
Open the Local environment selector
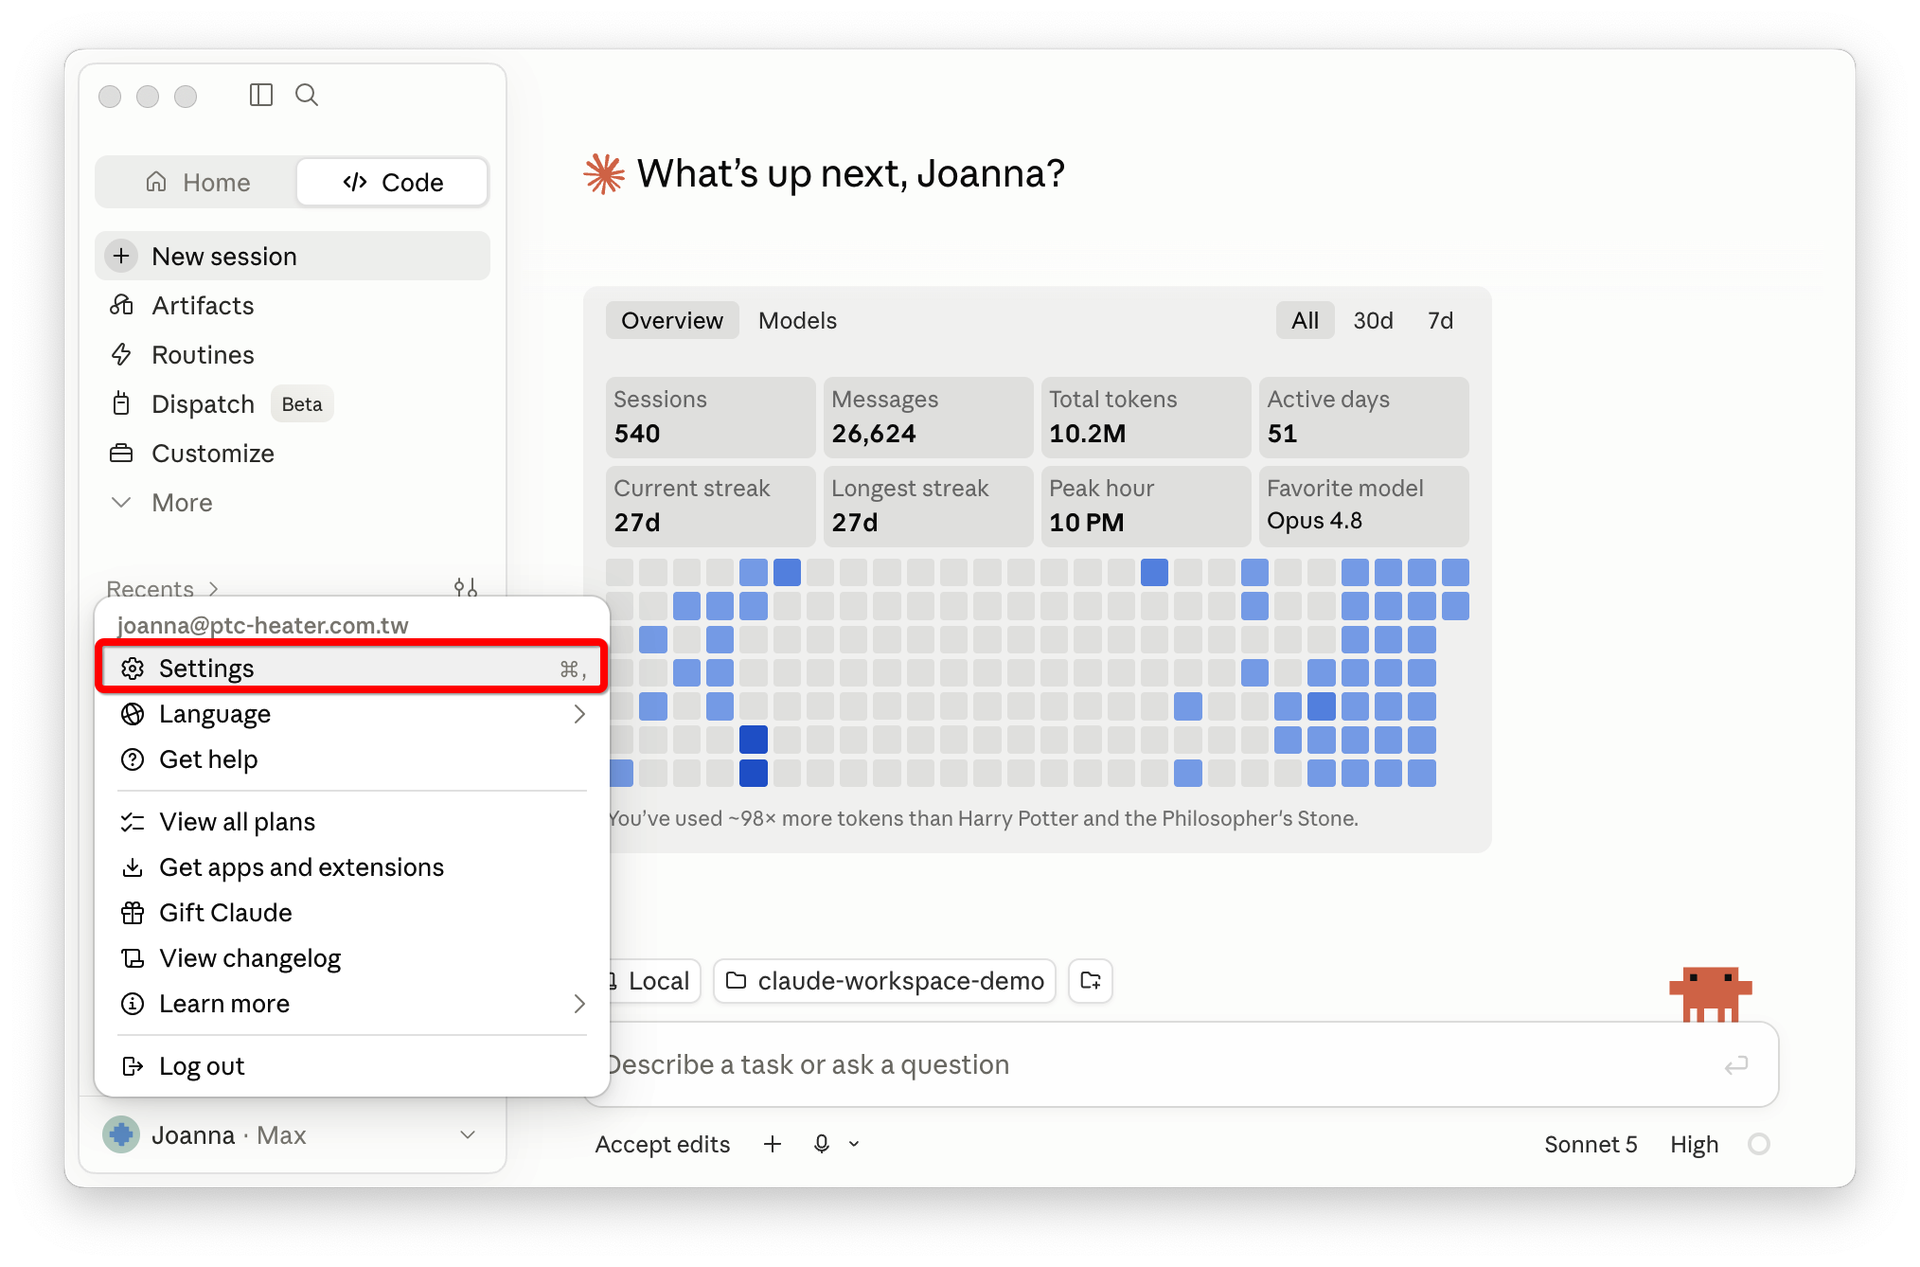point(653,981)
